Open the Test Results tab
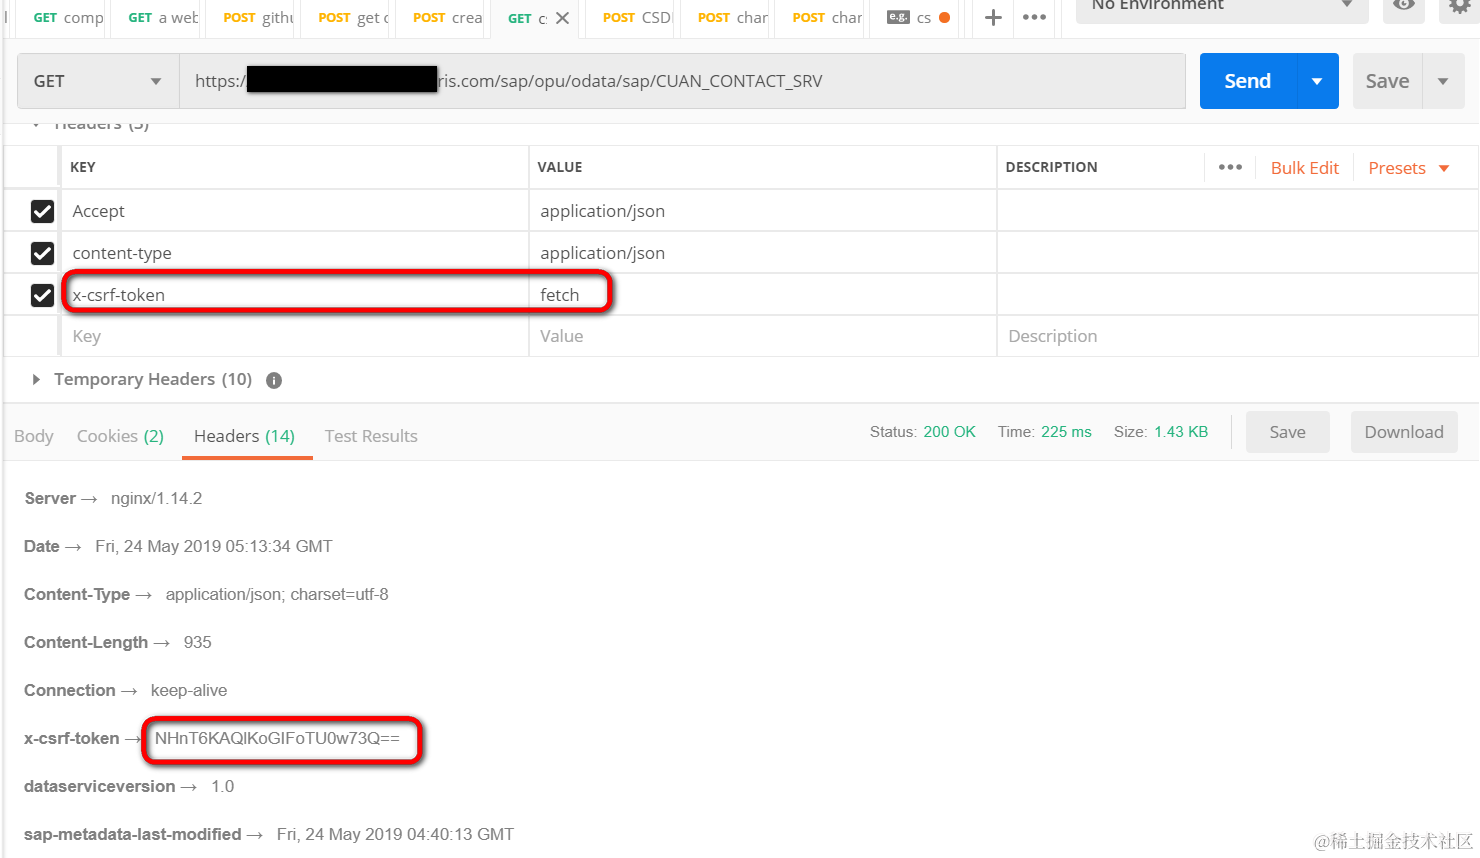 tap(371, 436)
